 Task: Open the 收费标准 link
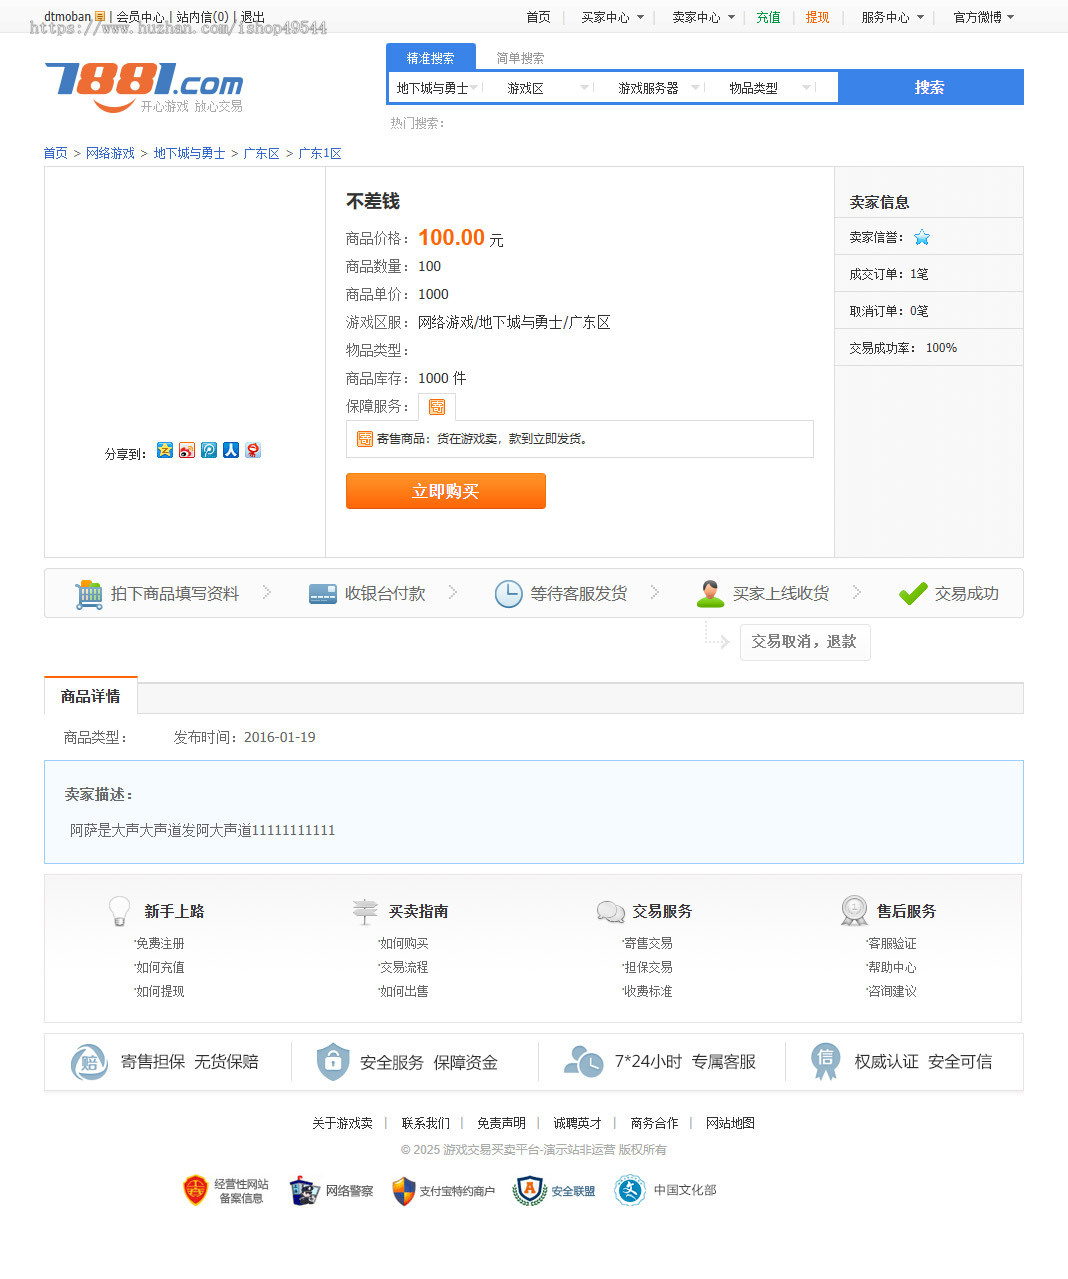point(648,991)
